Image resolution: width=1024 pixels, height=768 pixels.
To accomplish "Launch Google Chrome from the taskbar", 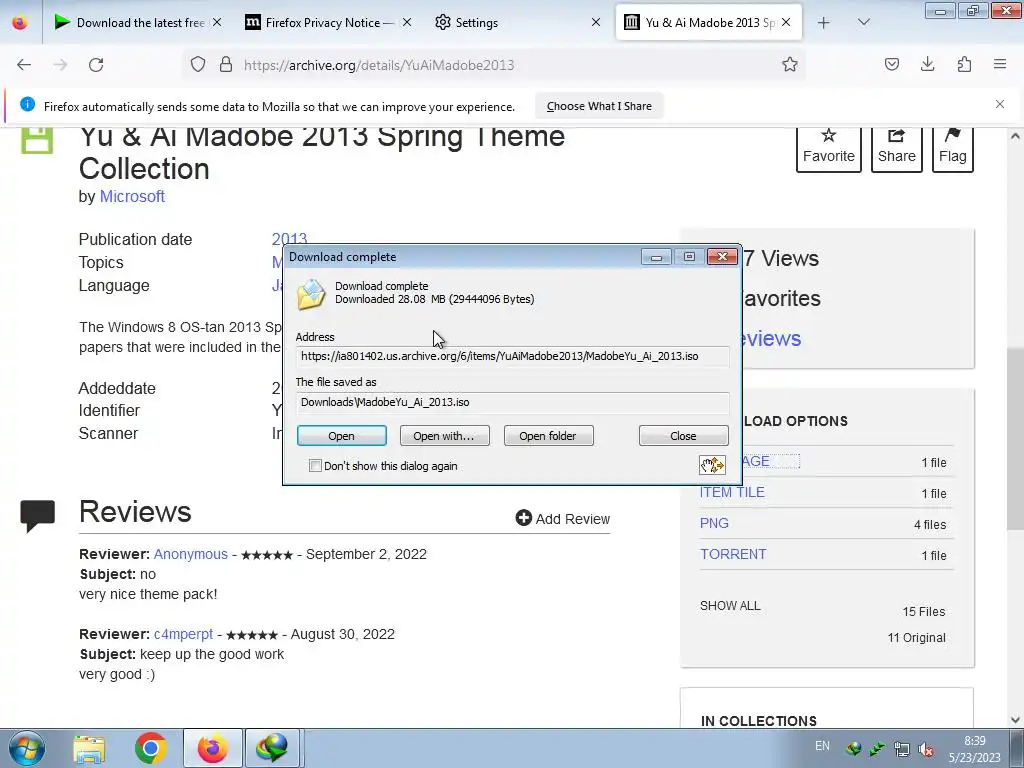I will pyautogui.click(x=151, y=748).
